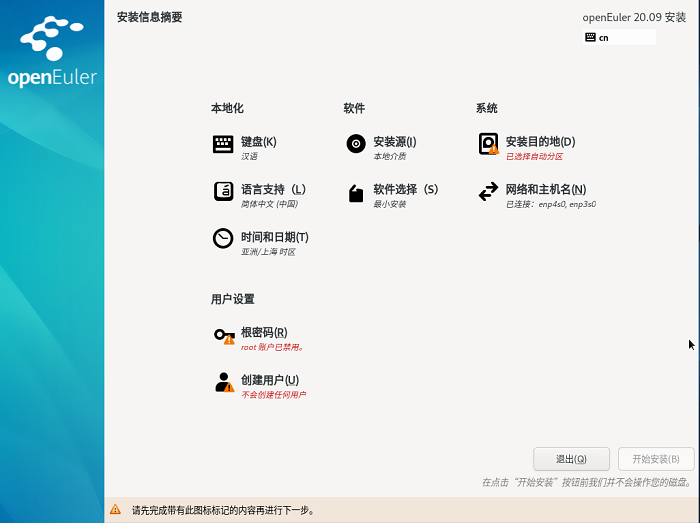Click the arrows icon for 网络和主机名

tap(488, 191)
